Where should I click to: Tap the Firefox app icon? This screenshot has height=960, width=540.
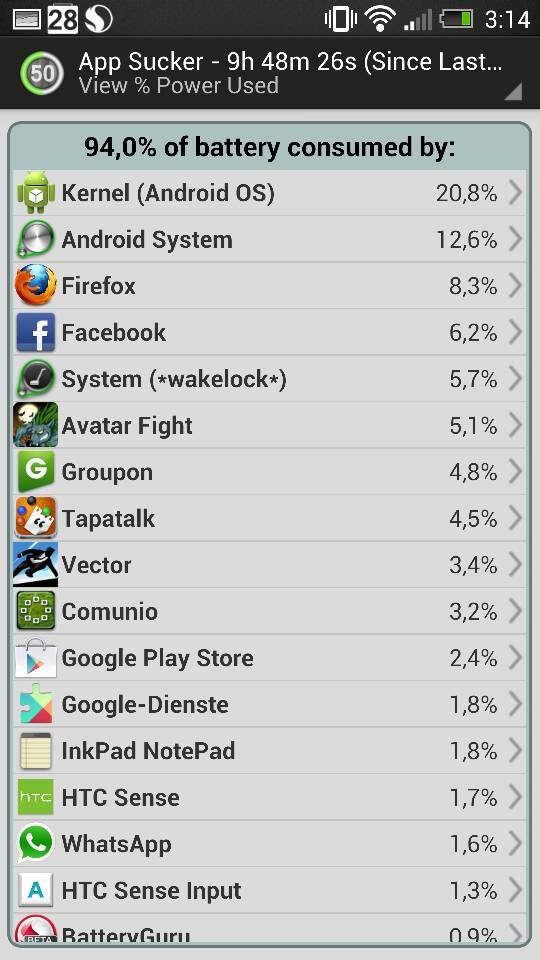tap(36, 285)
